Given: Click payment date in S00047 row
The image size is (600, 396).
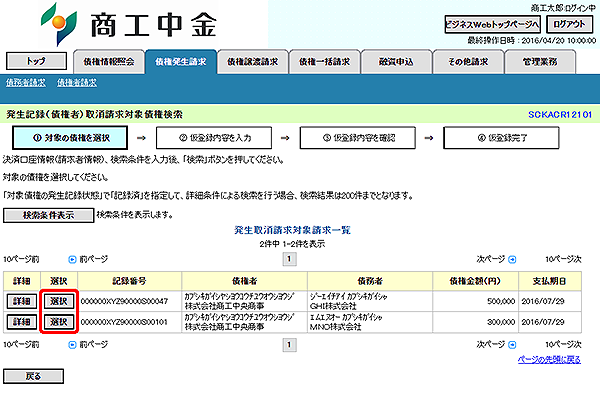Looking at the screenshot, I should click(x=550, y=301).
